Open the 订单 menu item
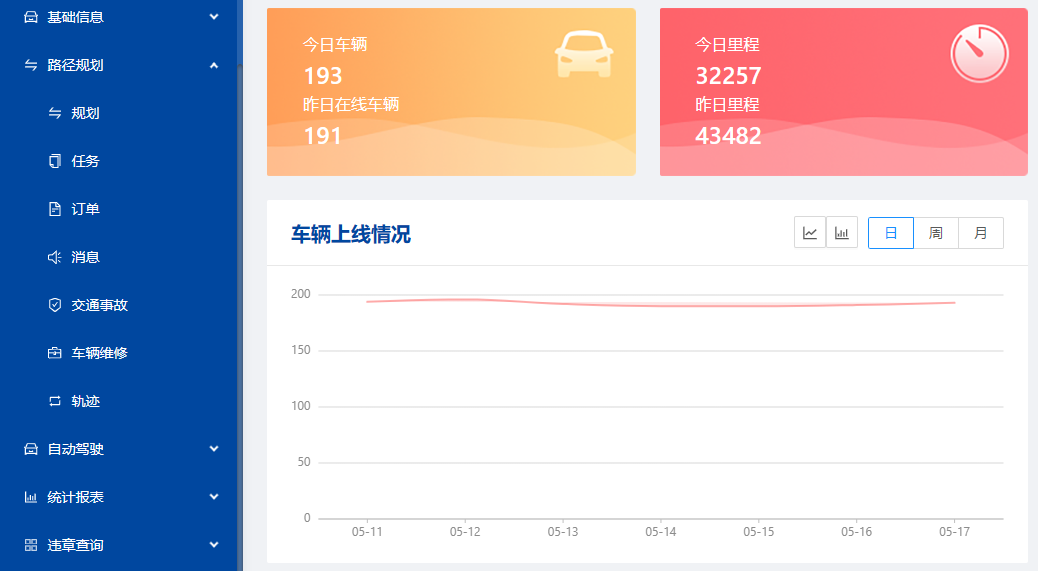 point(85,209)
